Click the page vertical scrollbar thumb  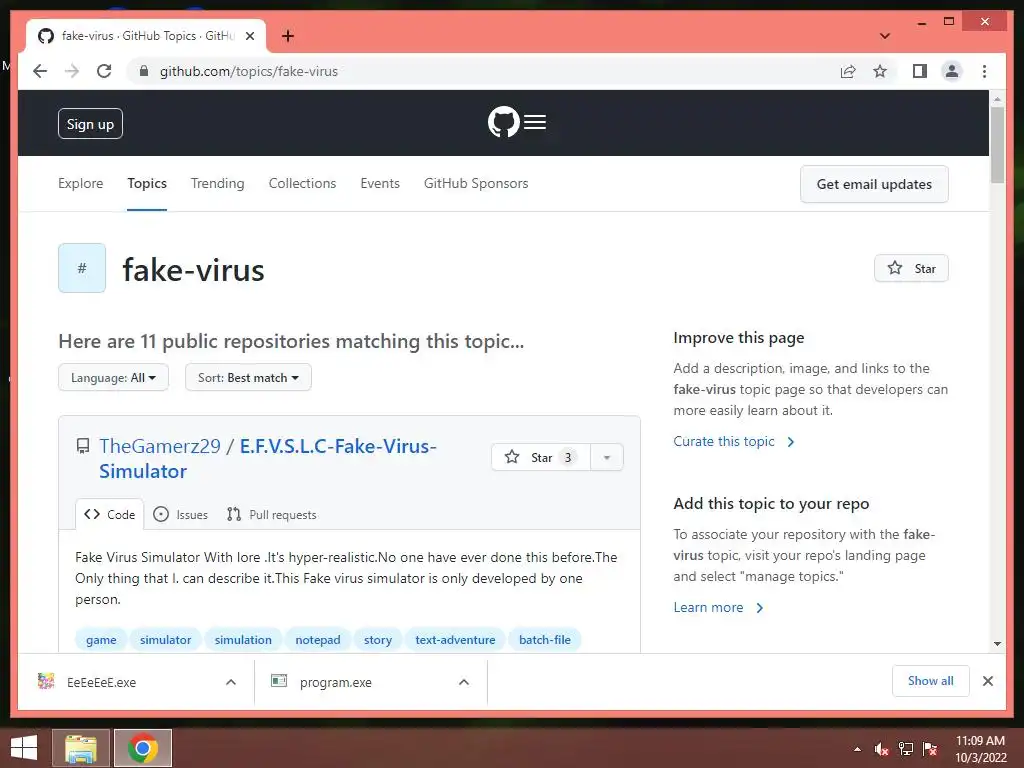[x=997, y=145]
